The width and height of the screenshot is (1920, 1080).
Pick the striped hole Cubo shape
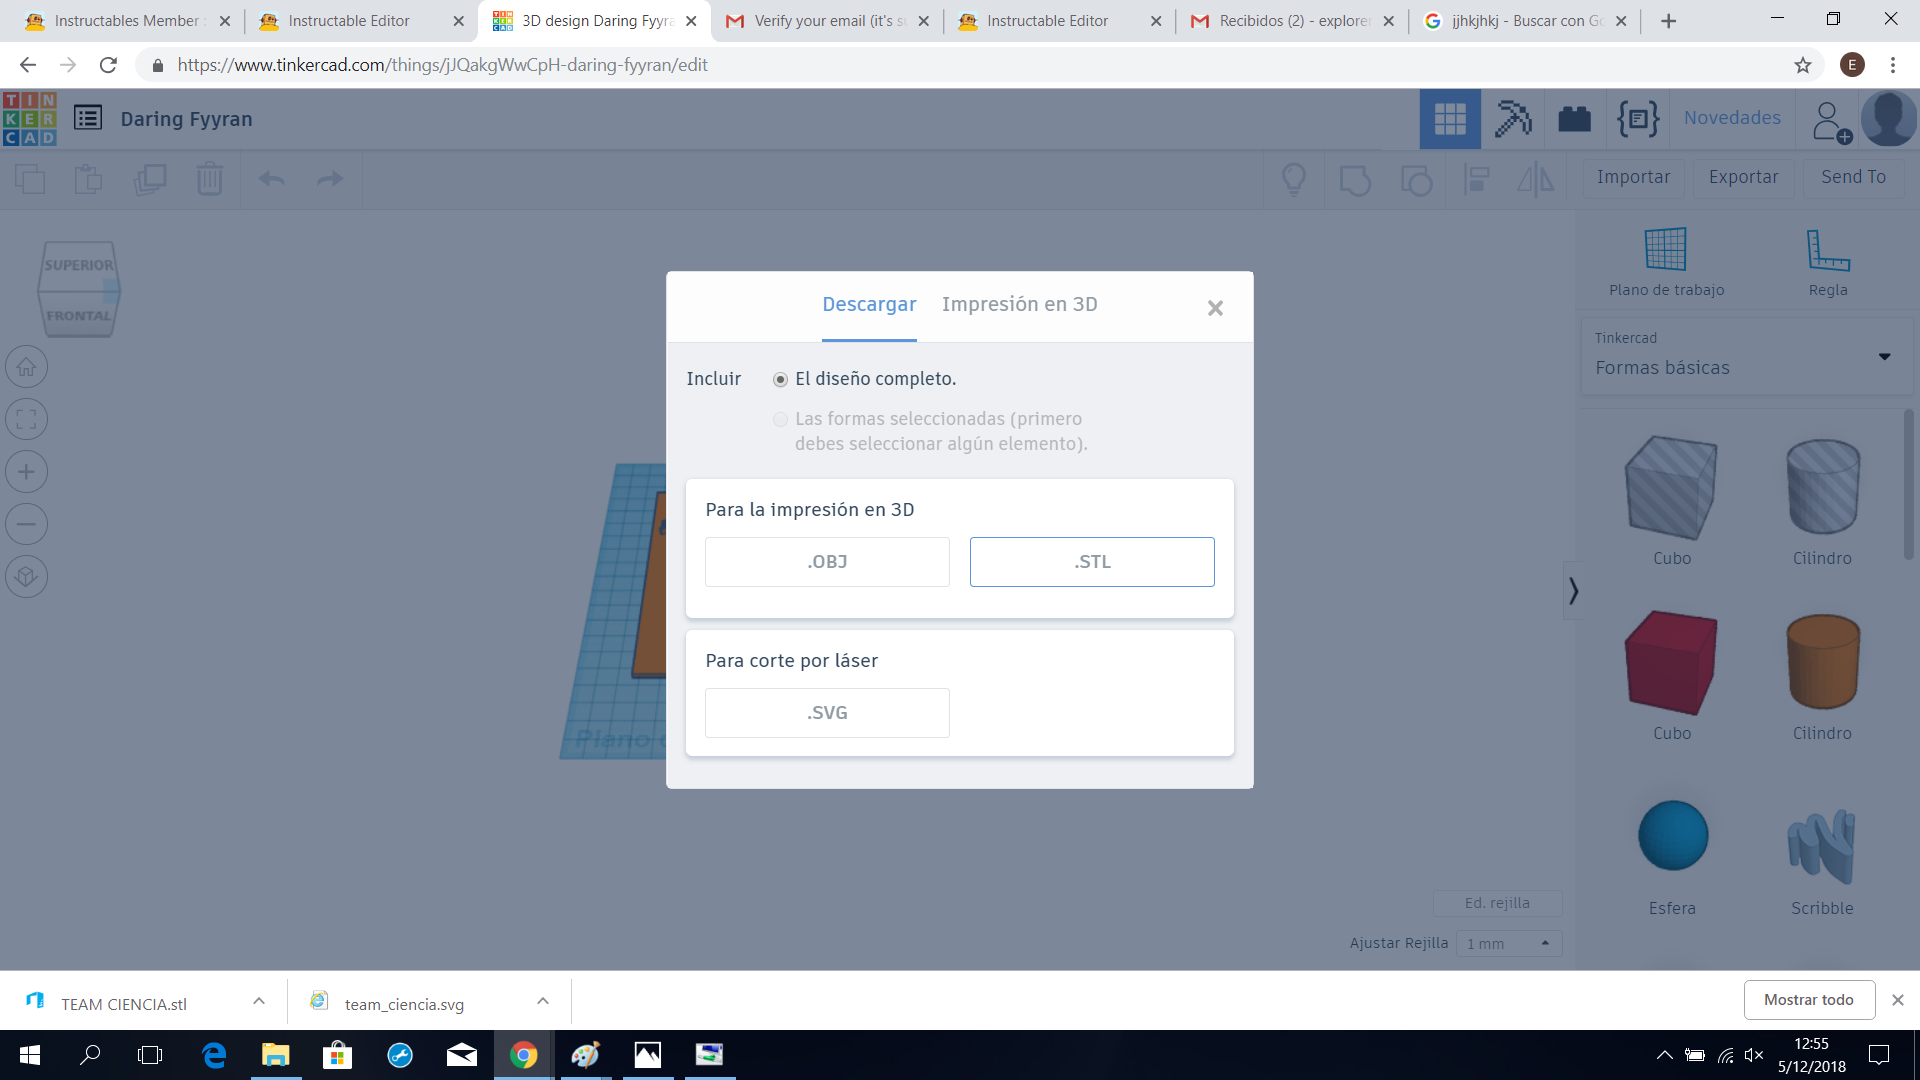[x=1671, y=488]
